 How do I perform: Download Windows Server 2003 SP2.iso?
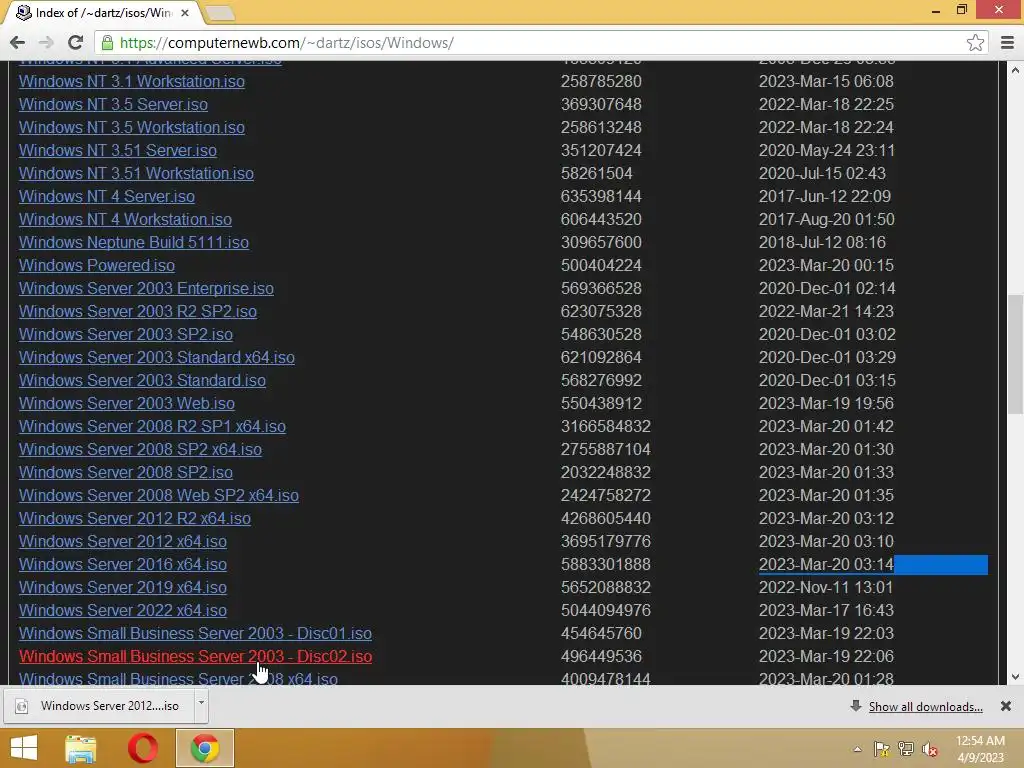click(125, 334)
